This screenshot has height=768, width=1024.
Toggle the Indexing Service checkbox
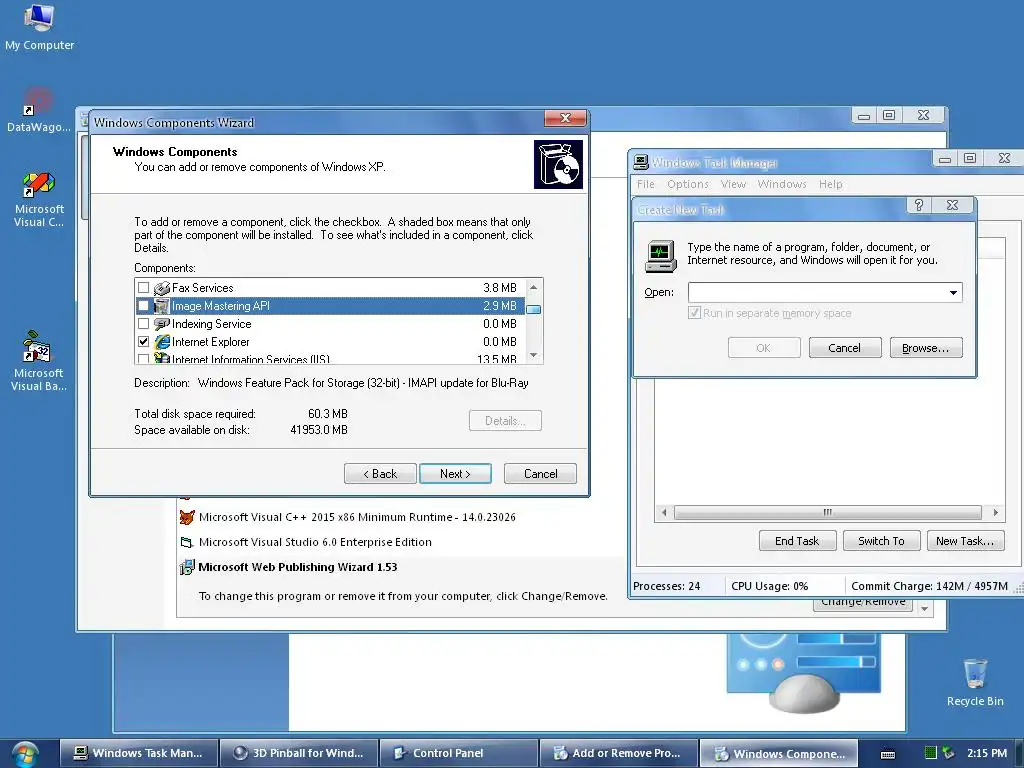[x=144, y=324]
